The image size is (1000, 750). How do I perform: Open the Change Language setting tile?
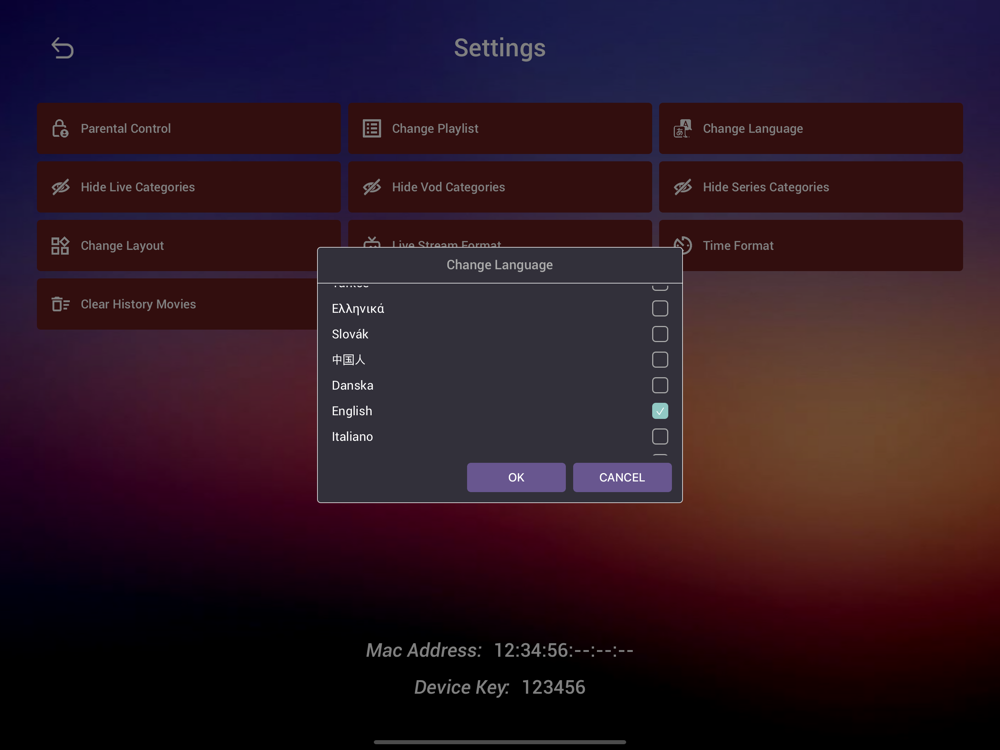click(811, 129)
